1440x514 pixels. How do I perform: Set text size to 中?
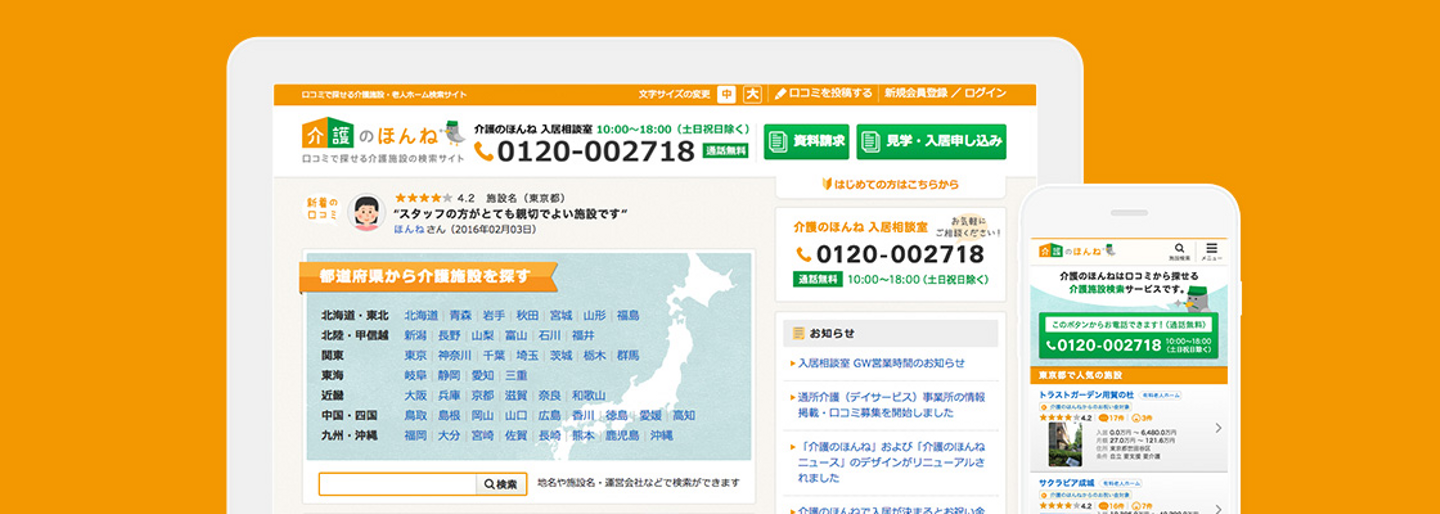(727, 94)
